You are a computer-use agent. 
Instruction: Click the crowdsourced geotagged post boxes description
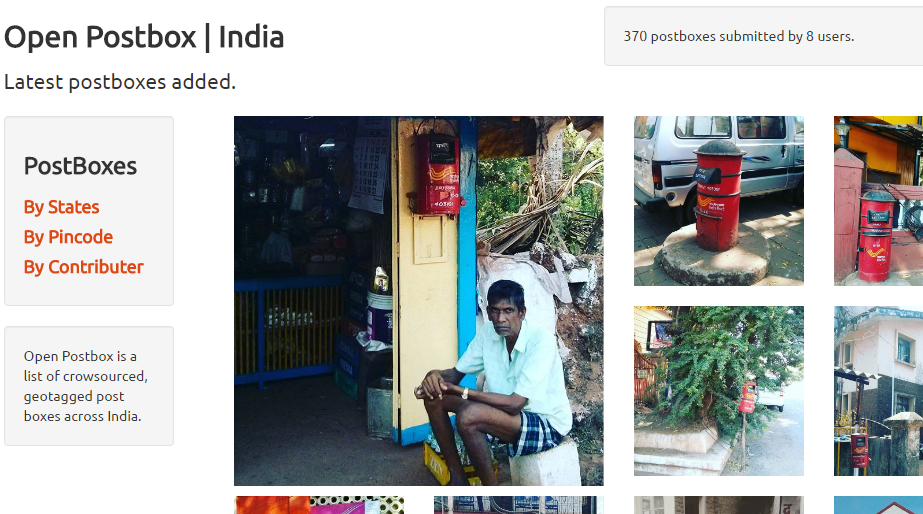click(x=86, y=386)
